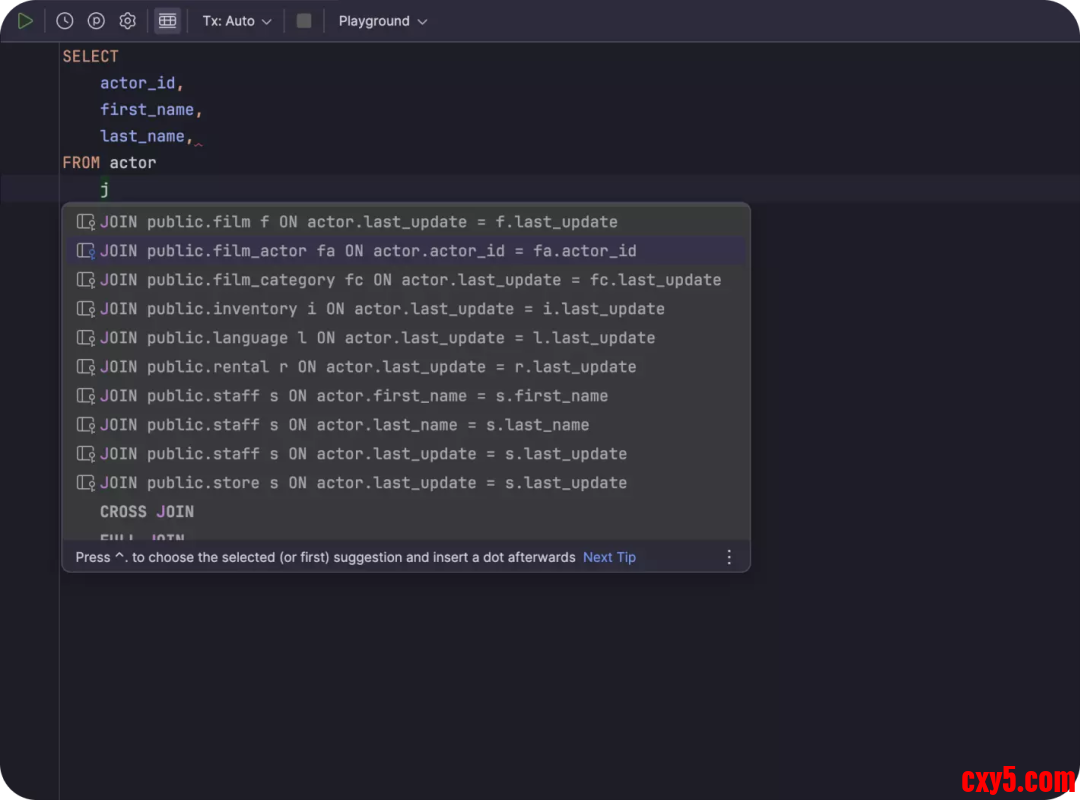This screenshot has width=1080, height=800.
Task: Choose the JOIN public.language l suggestion
Action: pos(377,338)
